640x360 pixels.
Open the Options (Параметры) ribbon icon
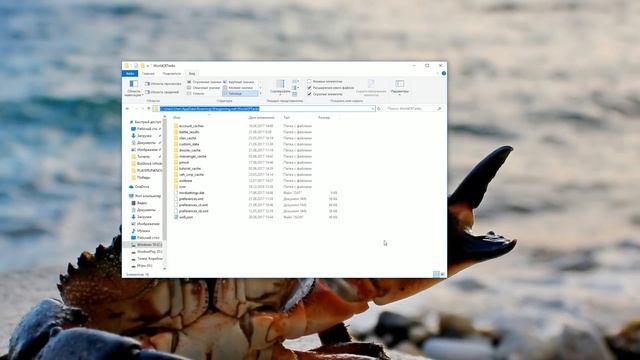point(400,87)
